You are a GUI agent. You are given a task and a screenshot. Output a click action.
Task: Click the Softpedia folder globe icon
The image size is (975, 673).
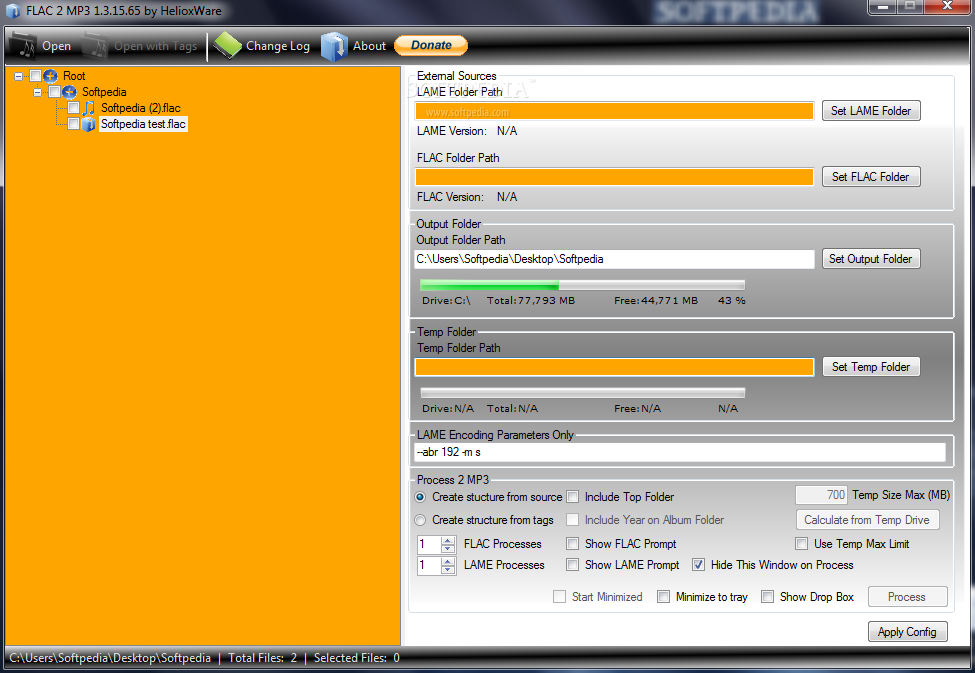point(70,92)
